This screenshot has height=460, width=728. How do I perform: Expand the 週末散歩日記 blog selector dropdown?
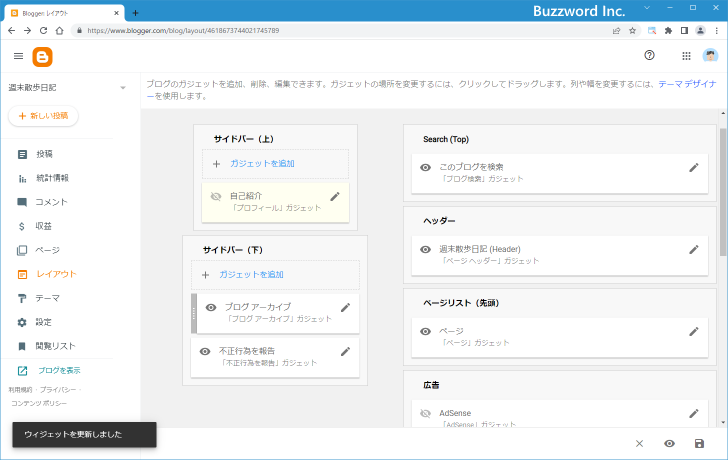tap(123, 88)
